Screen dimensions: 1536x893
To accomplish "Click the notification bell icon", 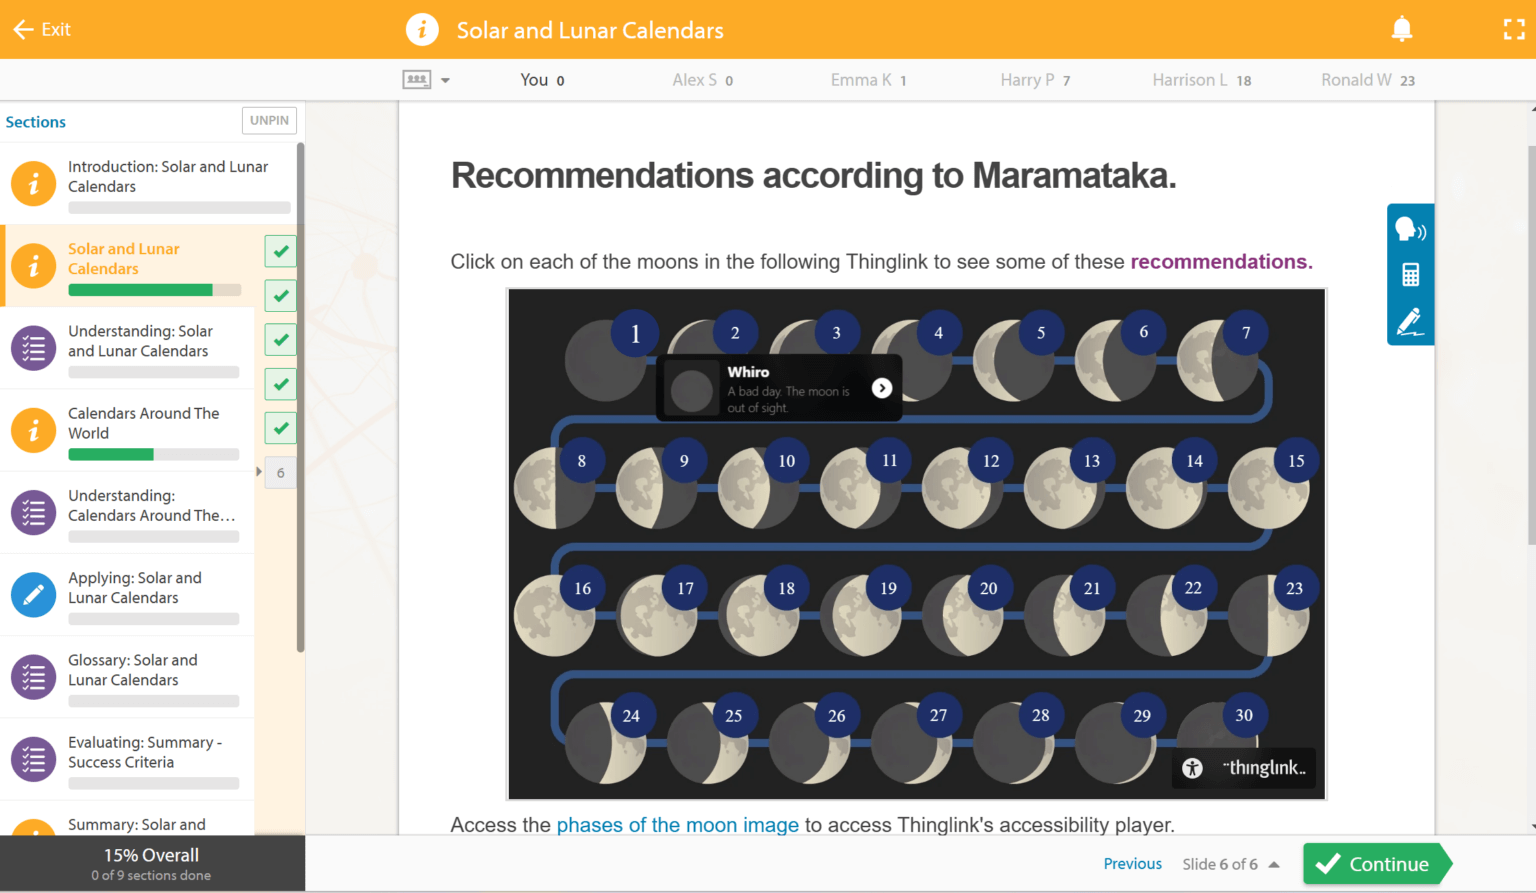I will (1402, 30).
